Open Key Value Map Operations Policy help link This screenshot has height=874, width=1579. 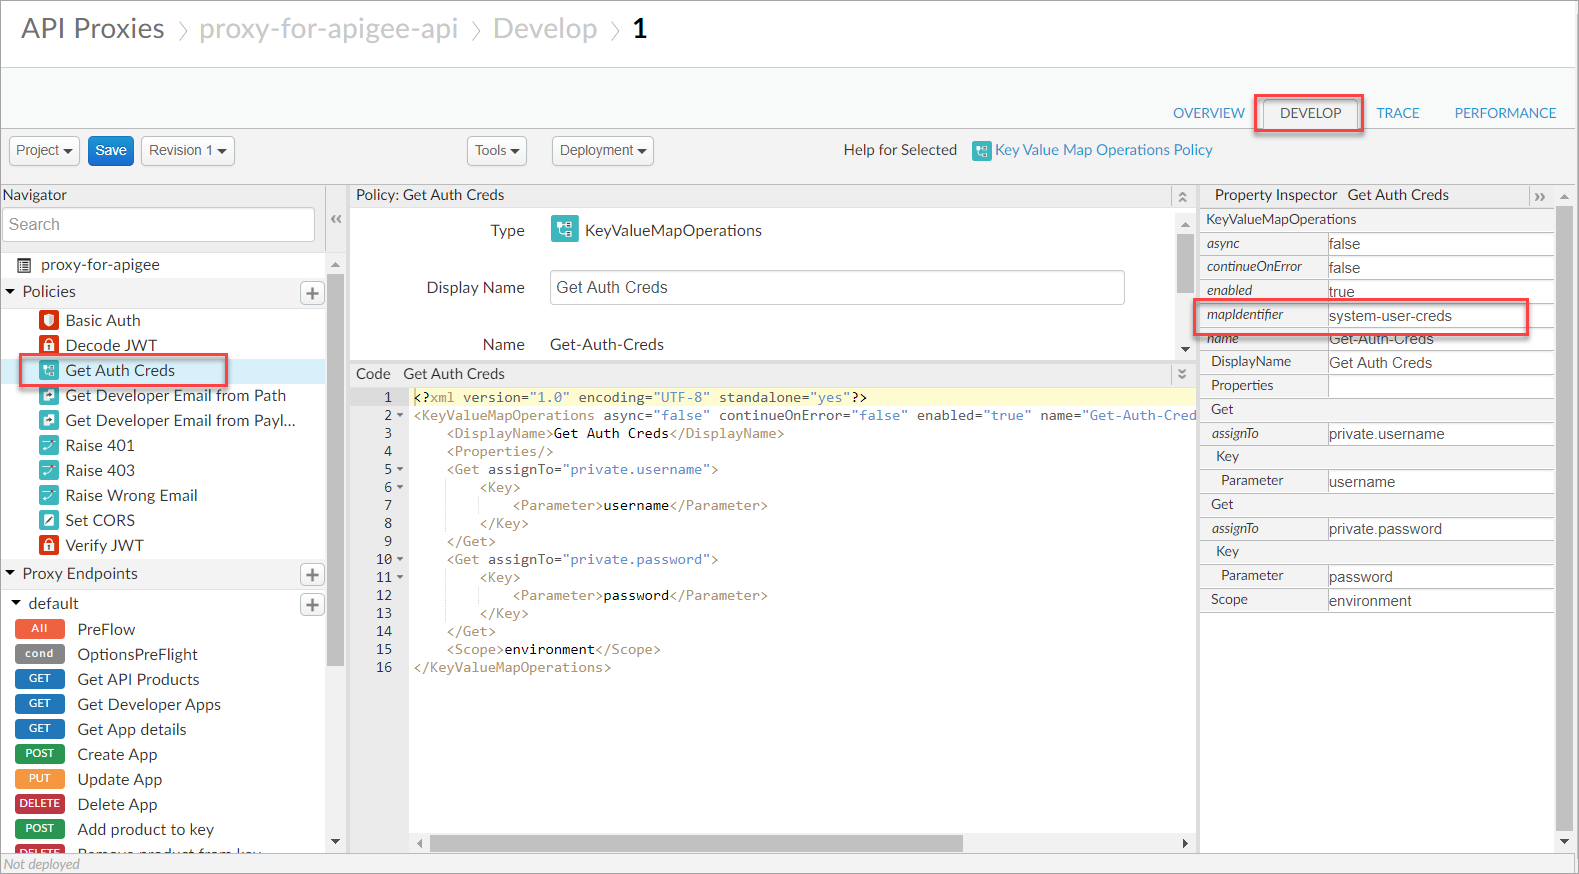(x=1104, y=150)
